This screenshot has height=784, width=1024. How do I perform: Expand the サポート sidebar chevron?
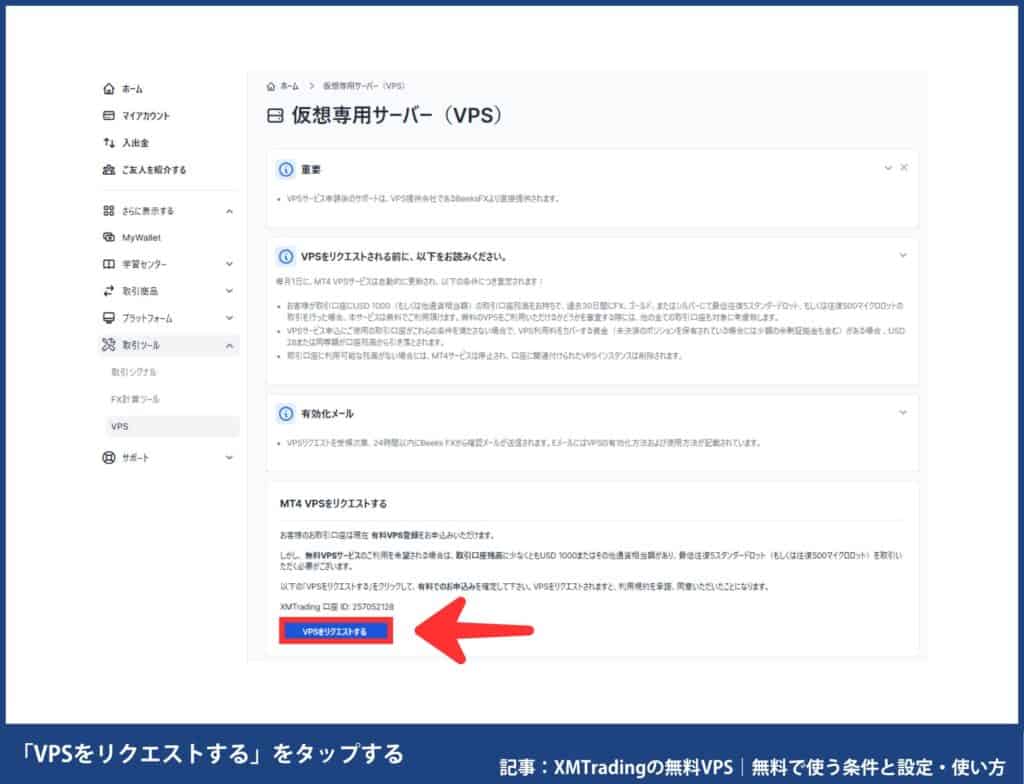coord(229,458)
